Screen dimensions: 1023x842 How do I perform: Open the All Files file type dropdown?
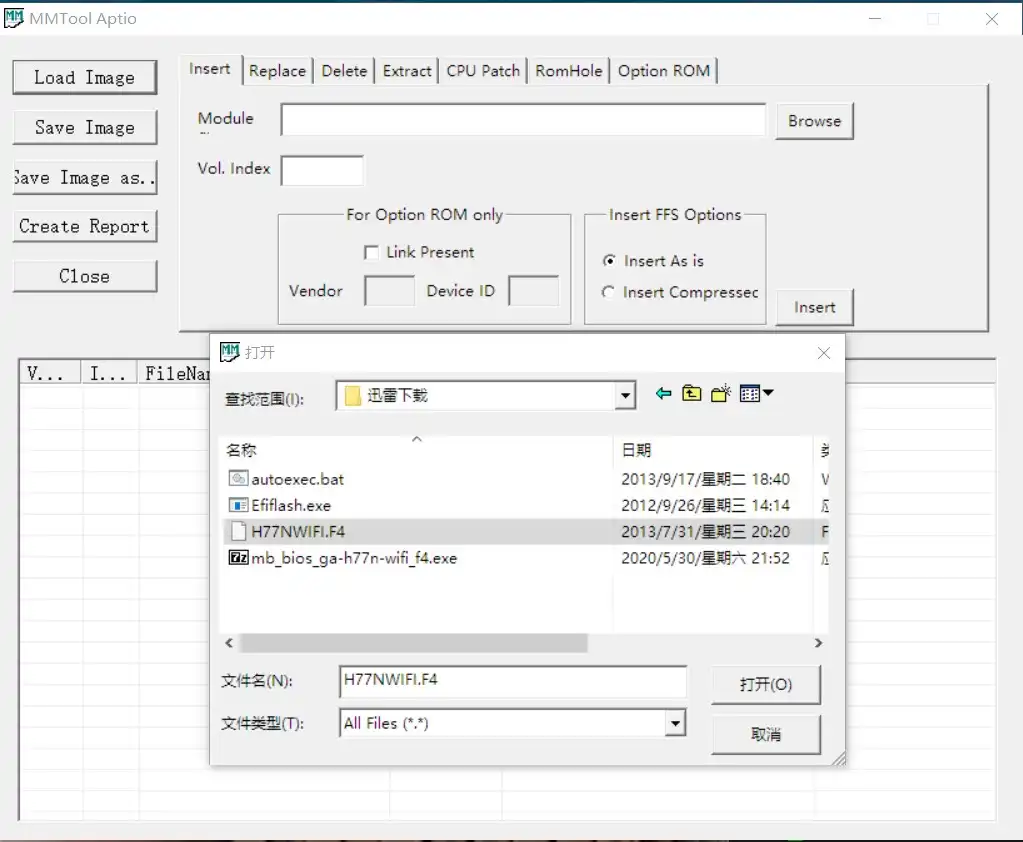click(676, 722)
